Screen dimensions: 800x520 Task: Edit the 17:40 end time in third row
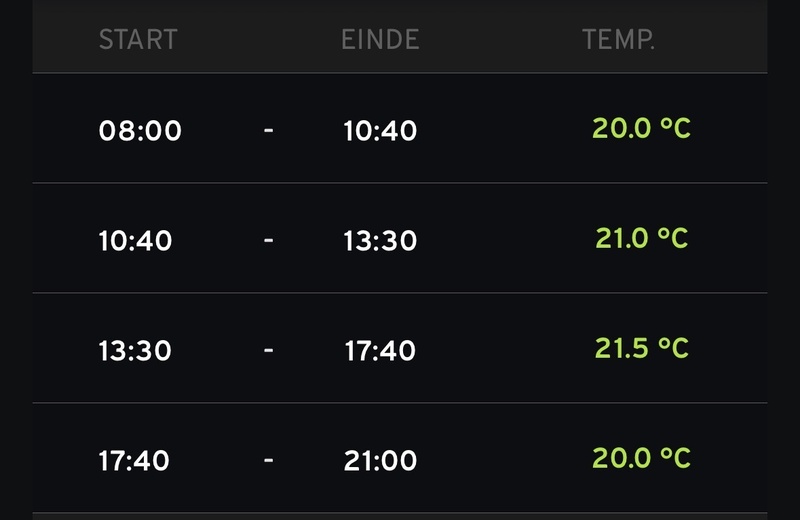380,351
